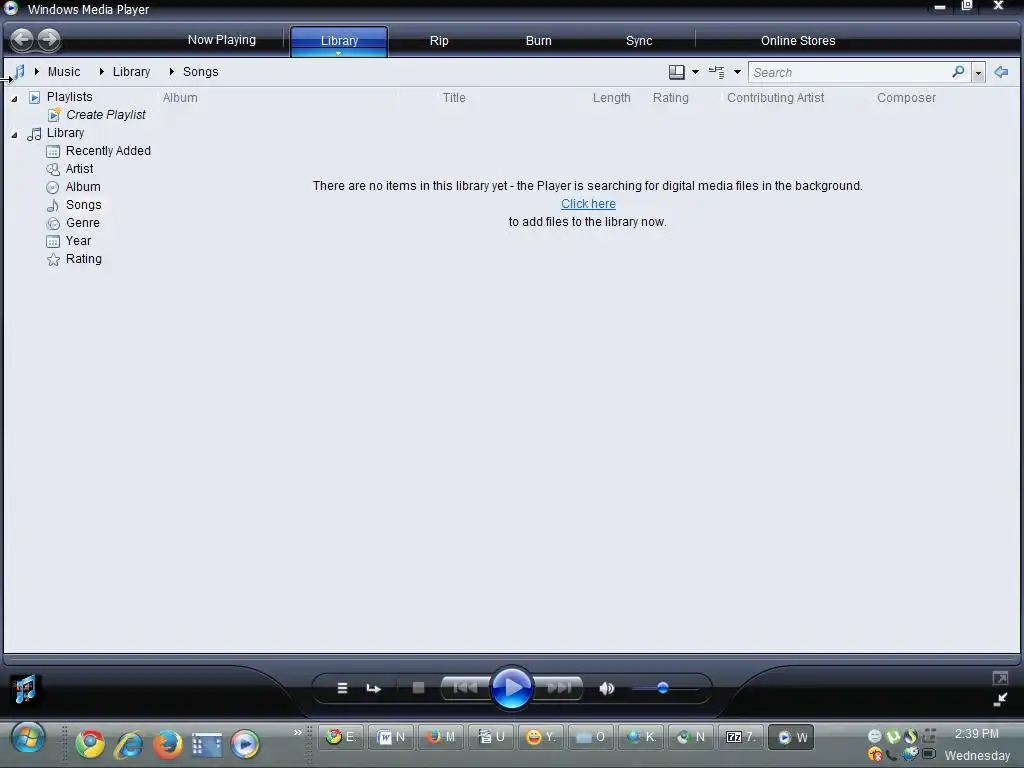Image resolution: width=1024 pixels, height=768 pixels.
Task: Click the Composer column header
Action: [906, 98]
